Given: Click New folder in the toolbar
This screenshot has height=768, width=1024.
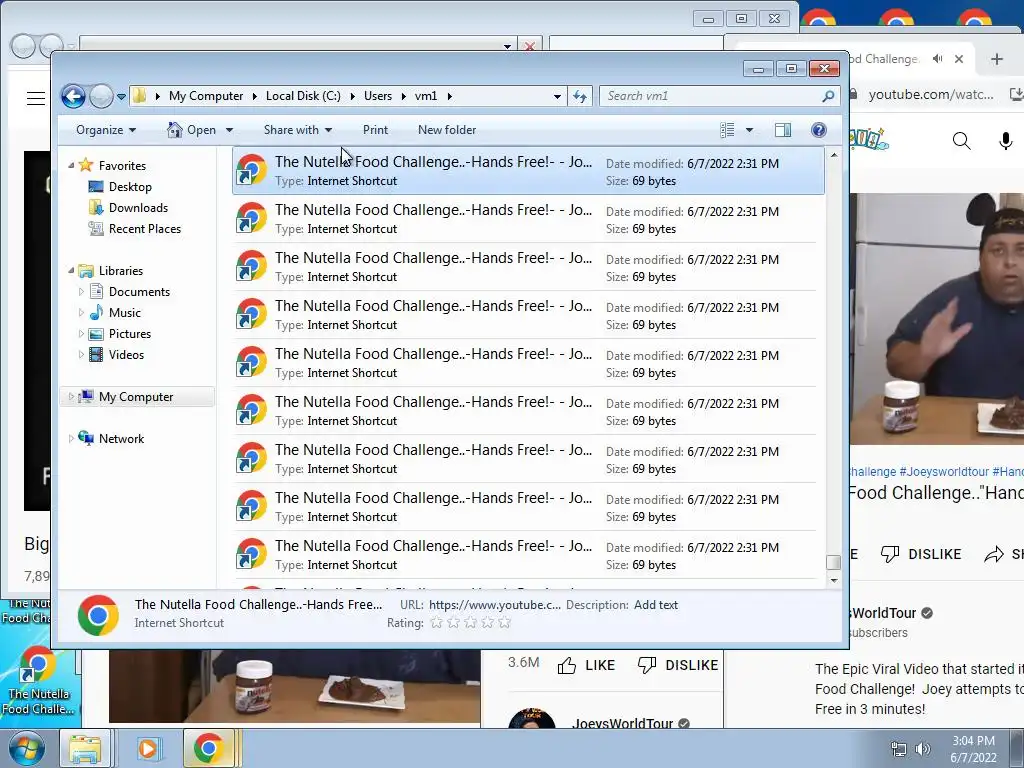Looking at the screenshot, I should [x=447, y=130].
